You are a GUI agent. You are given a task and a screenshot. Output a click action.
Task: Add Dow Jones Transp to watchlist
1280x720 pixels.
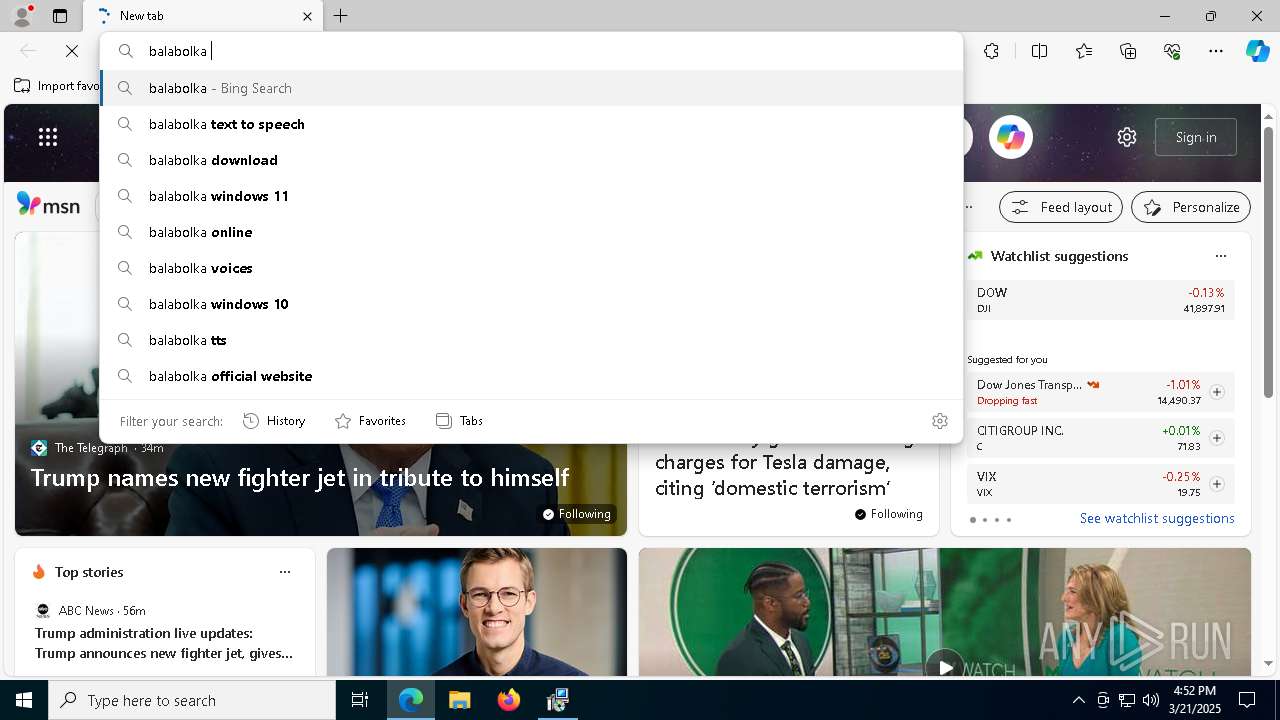coord(1216,392)
